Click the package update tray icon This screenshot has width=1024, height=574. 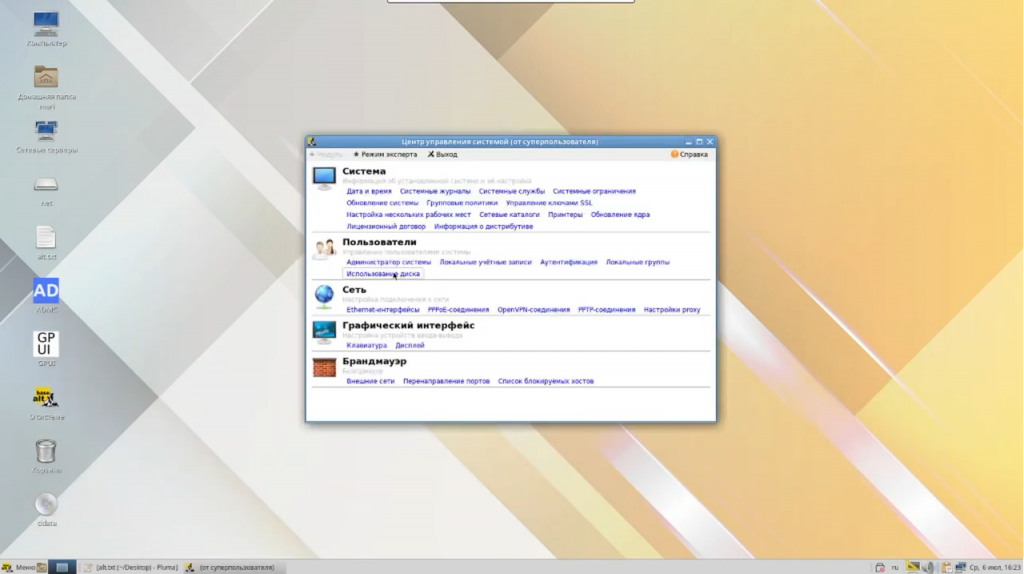point(880,567)
